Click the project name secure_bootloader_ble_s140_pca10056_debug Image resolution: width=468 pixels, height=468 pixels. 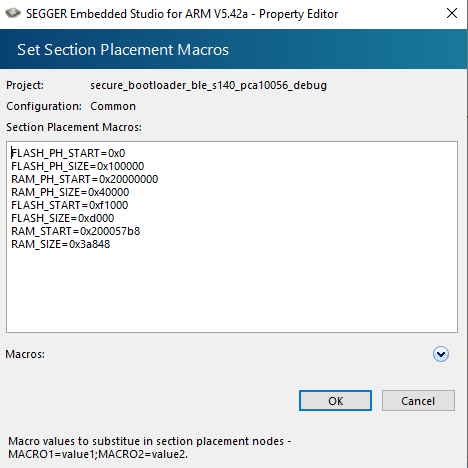point(208,85)
